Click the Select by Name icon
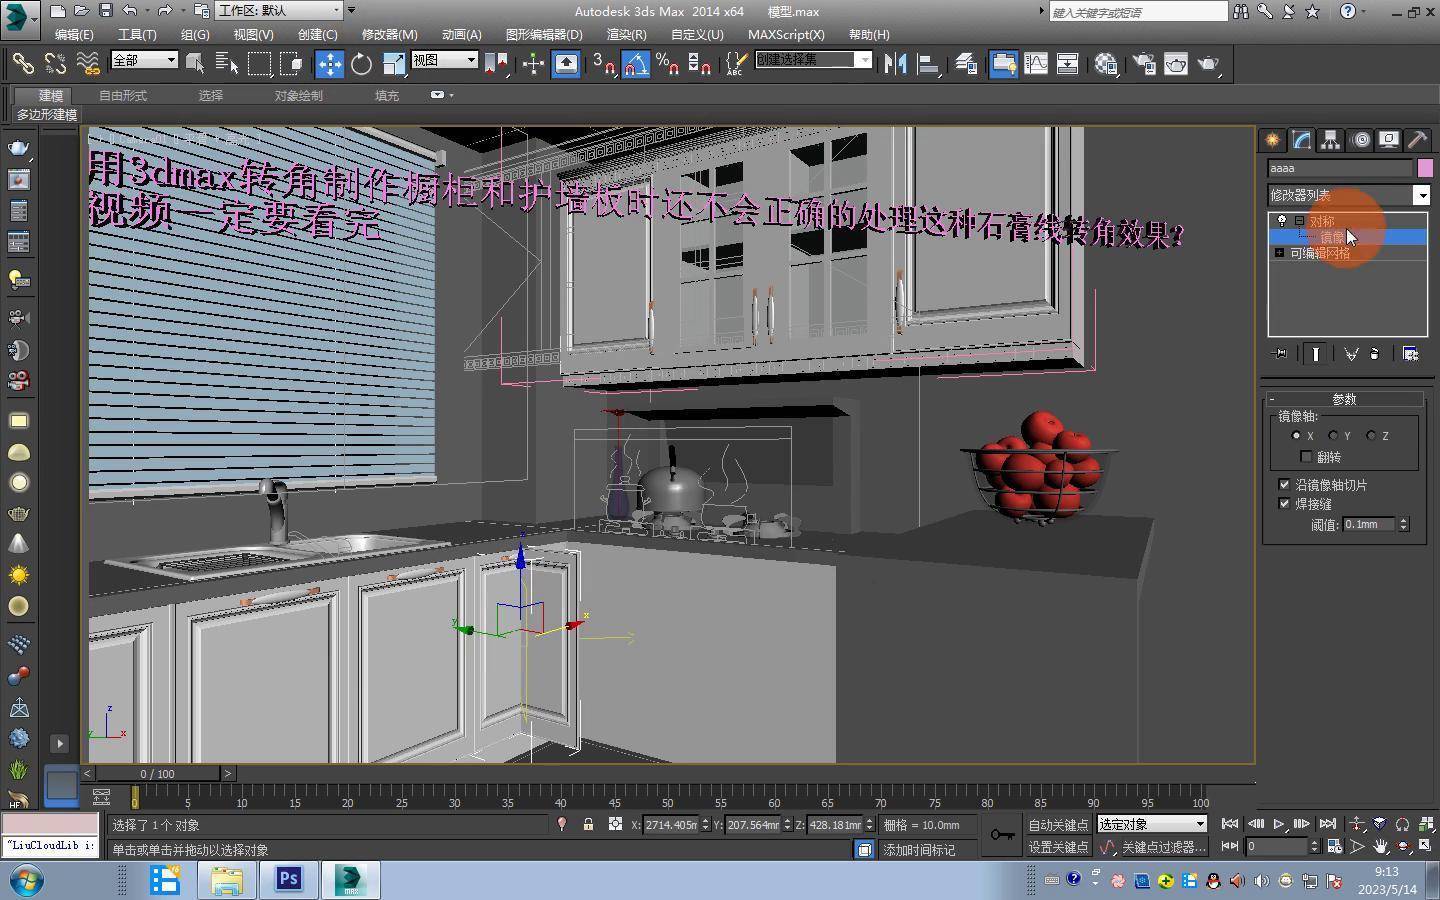The height and width of the screenshot is (900, 1440). click(227, 64)
